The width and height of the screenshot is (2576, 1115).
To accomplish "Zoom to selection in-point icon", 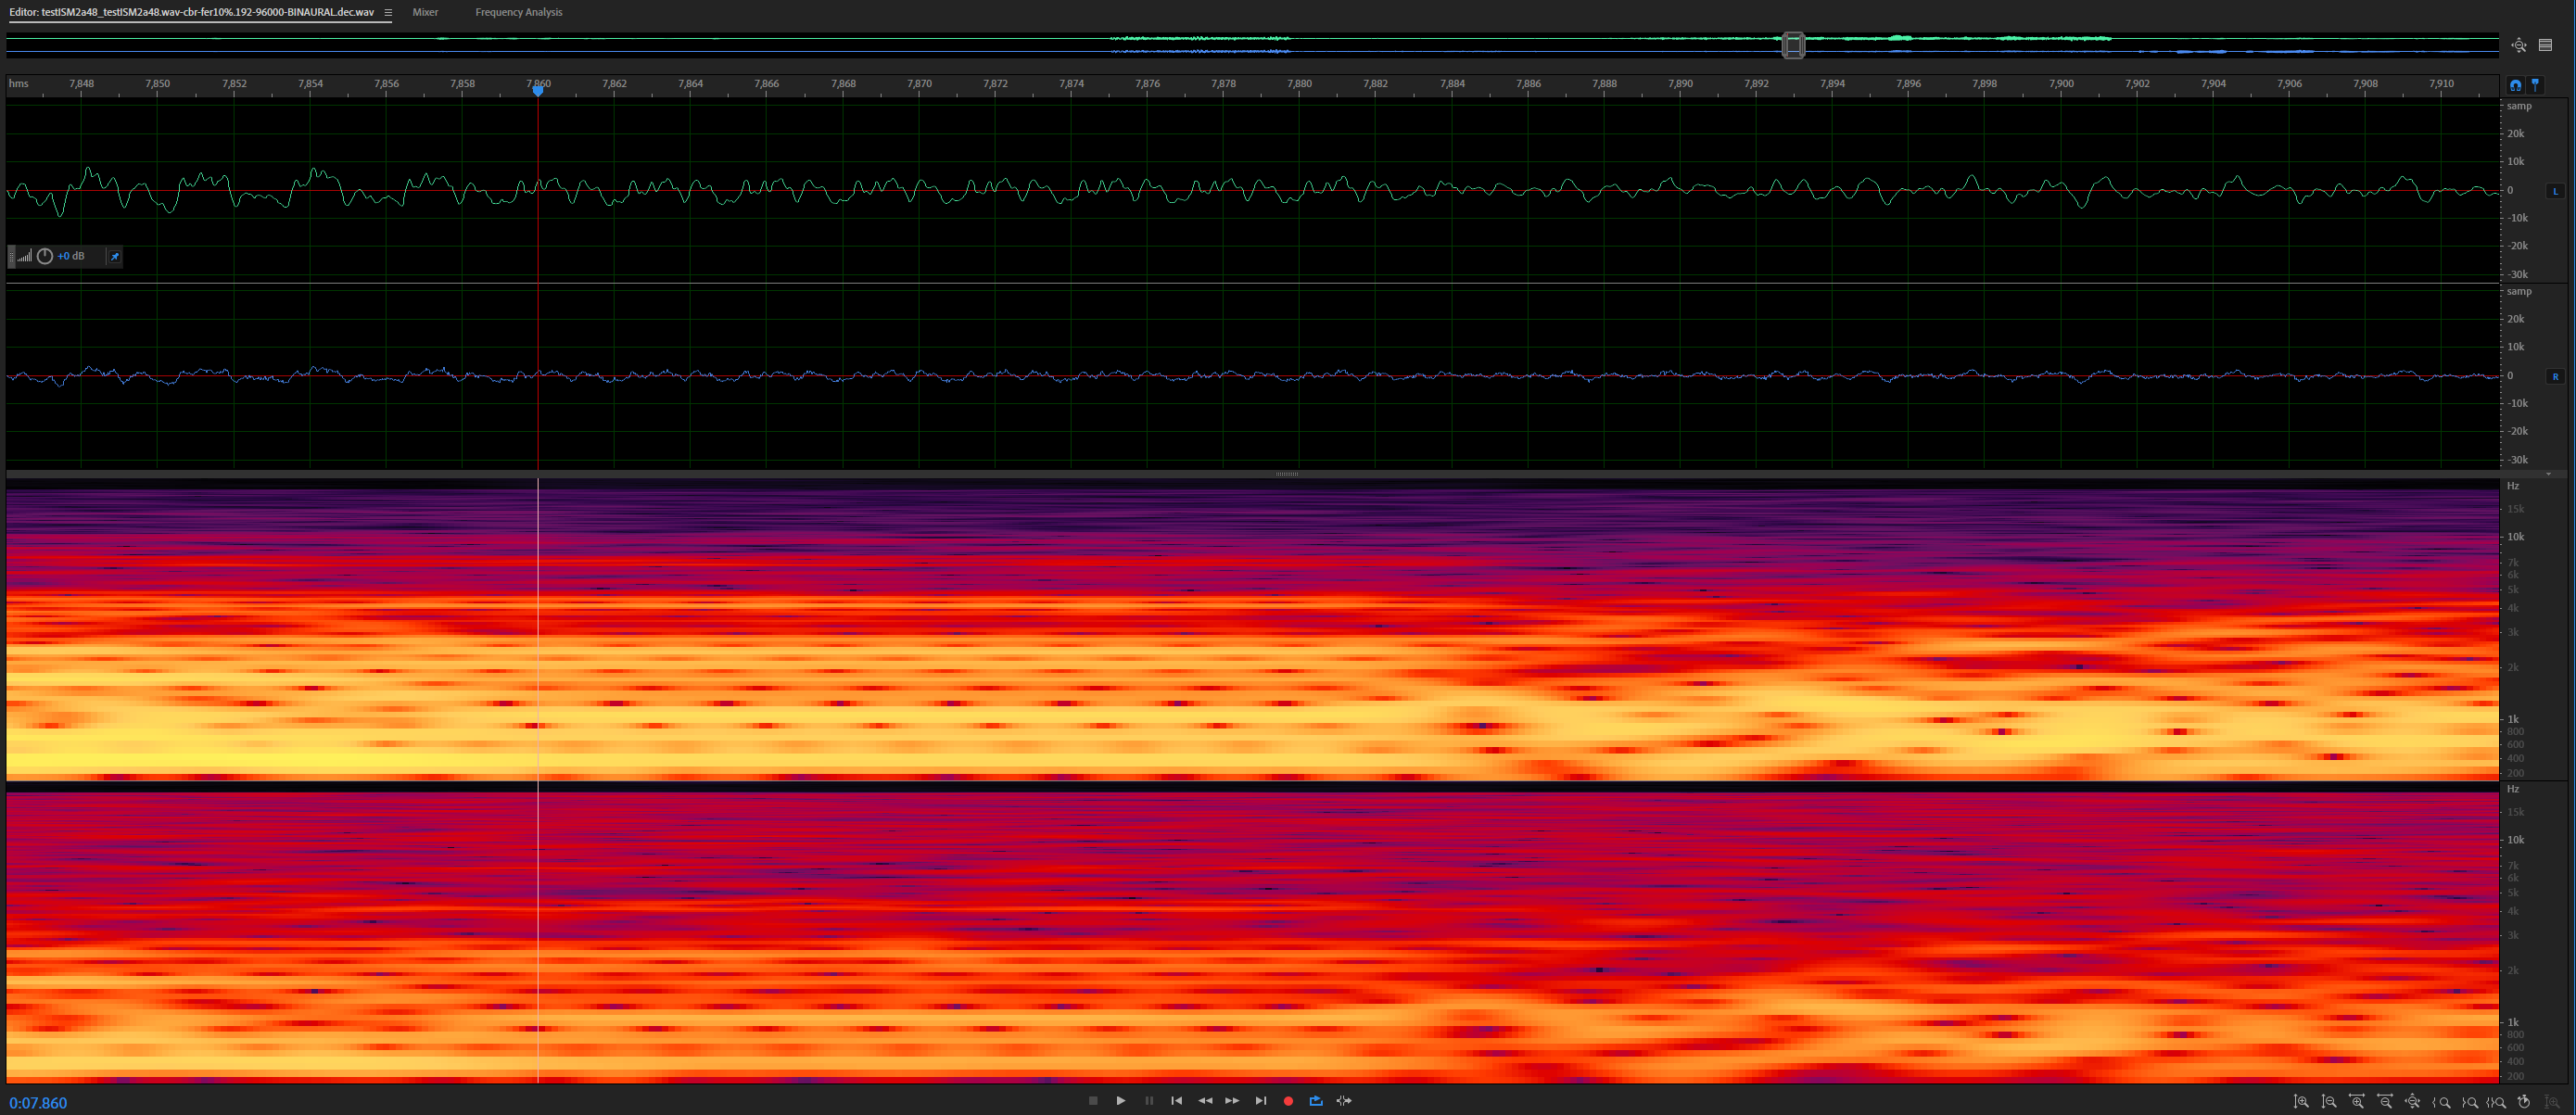I will [x=2441, y=1102].
